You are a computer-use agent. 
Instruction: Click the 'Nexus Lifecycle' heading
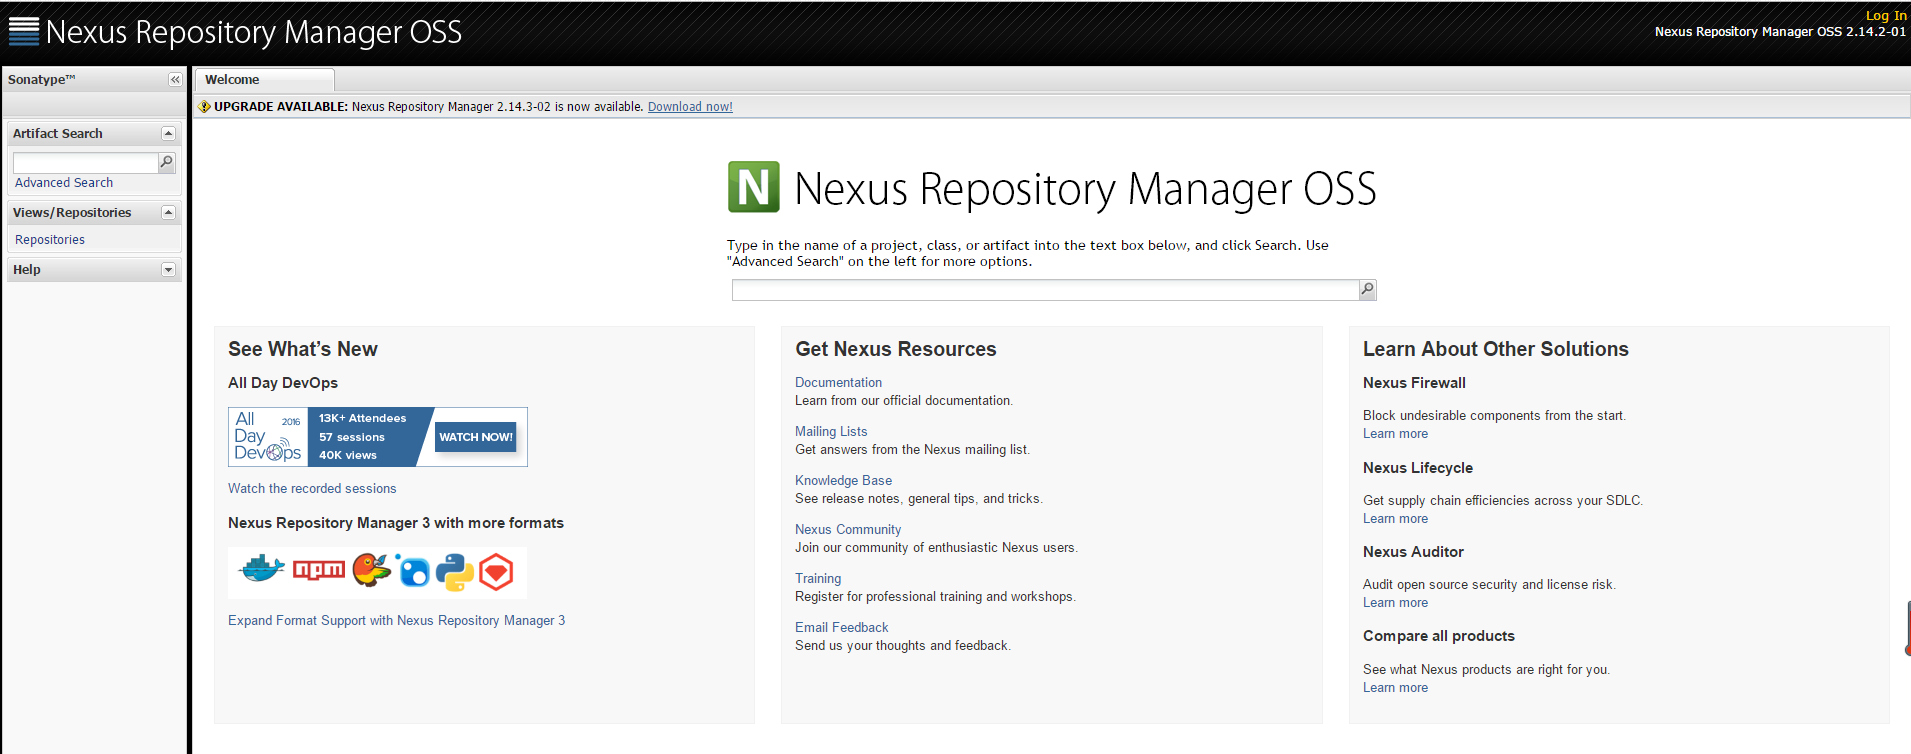1418,468
